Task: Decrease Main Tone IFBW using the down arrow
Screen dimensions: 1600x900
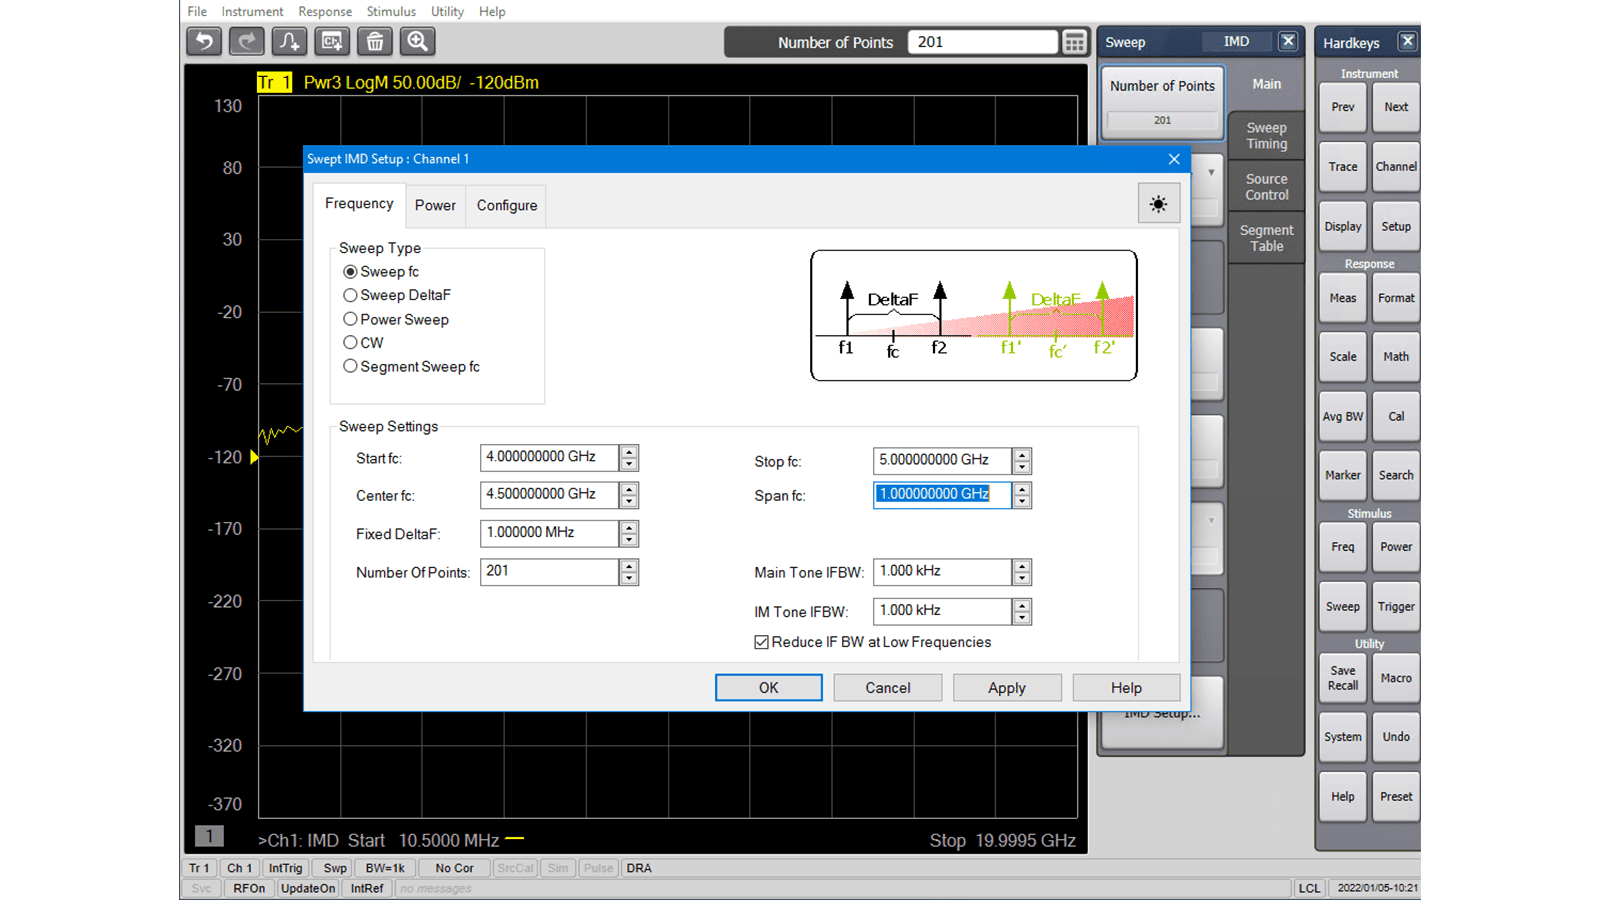Action: click(1022, 577)
